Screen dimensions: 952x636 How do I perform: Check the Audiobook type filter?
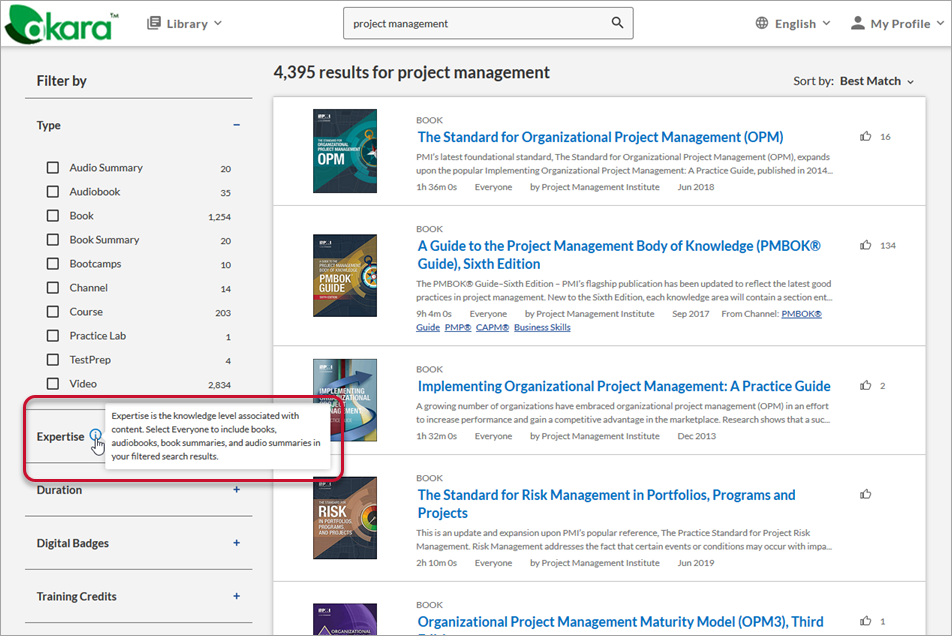53,192
